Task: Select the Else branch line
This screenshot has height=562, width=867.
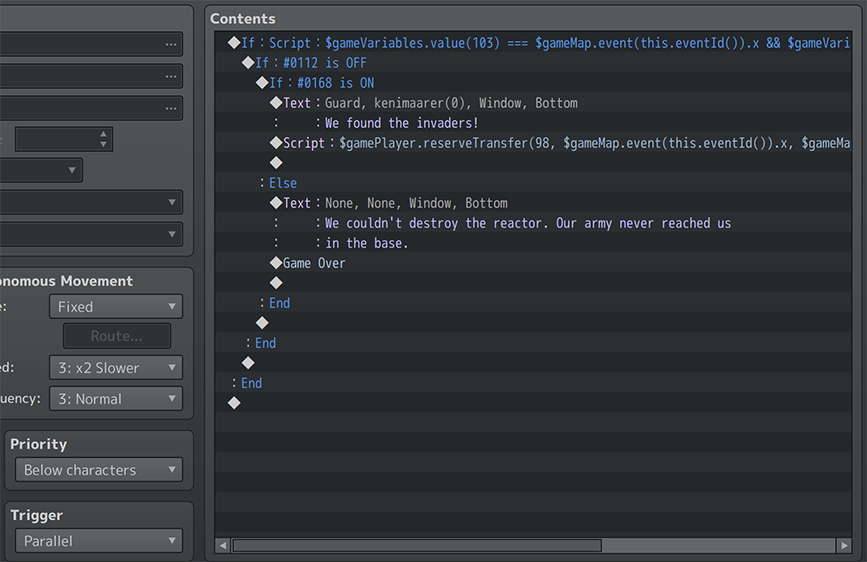Action: [x=283, y=183]
